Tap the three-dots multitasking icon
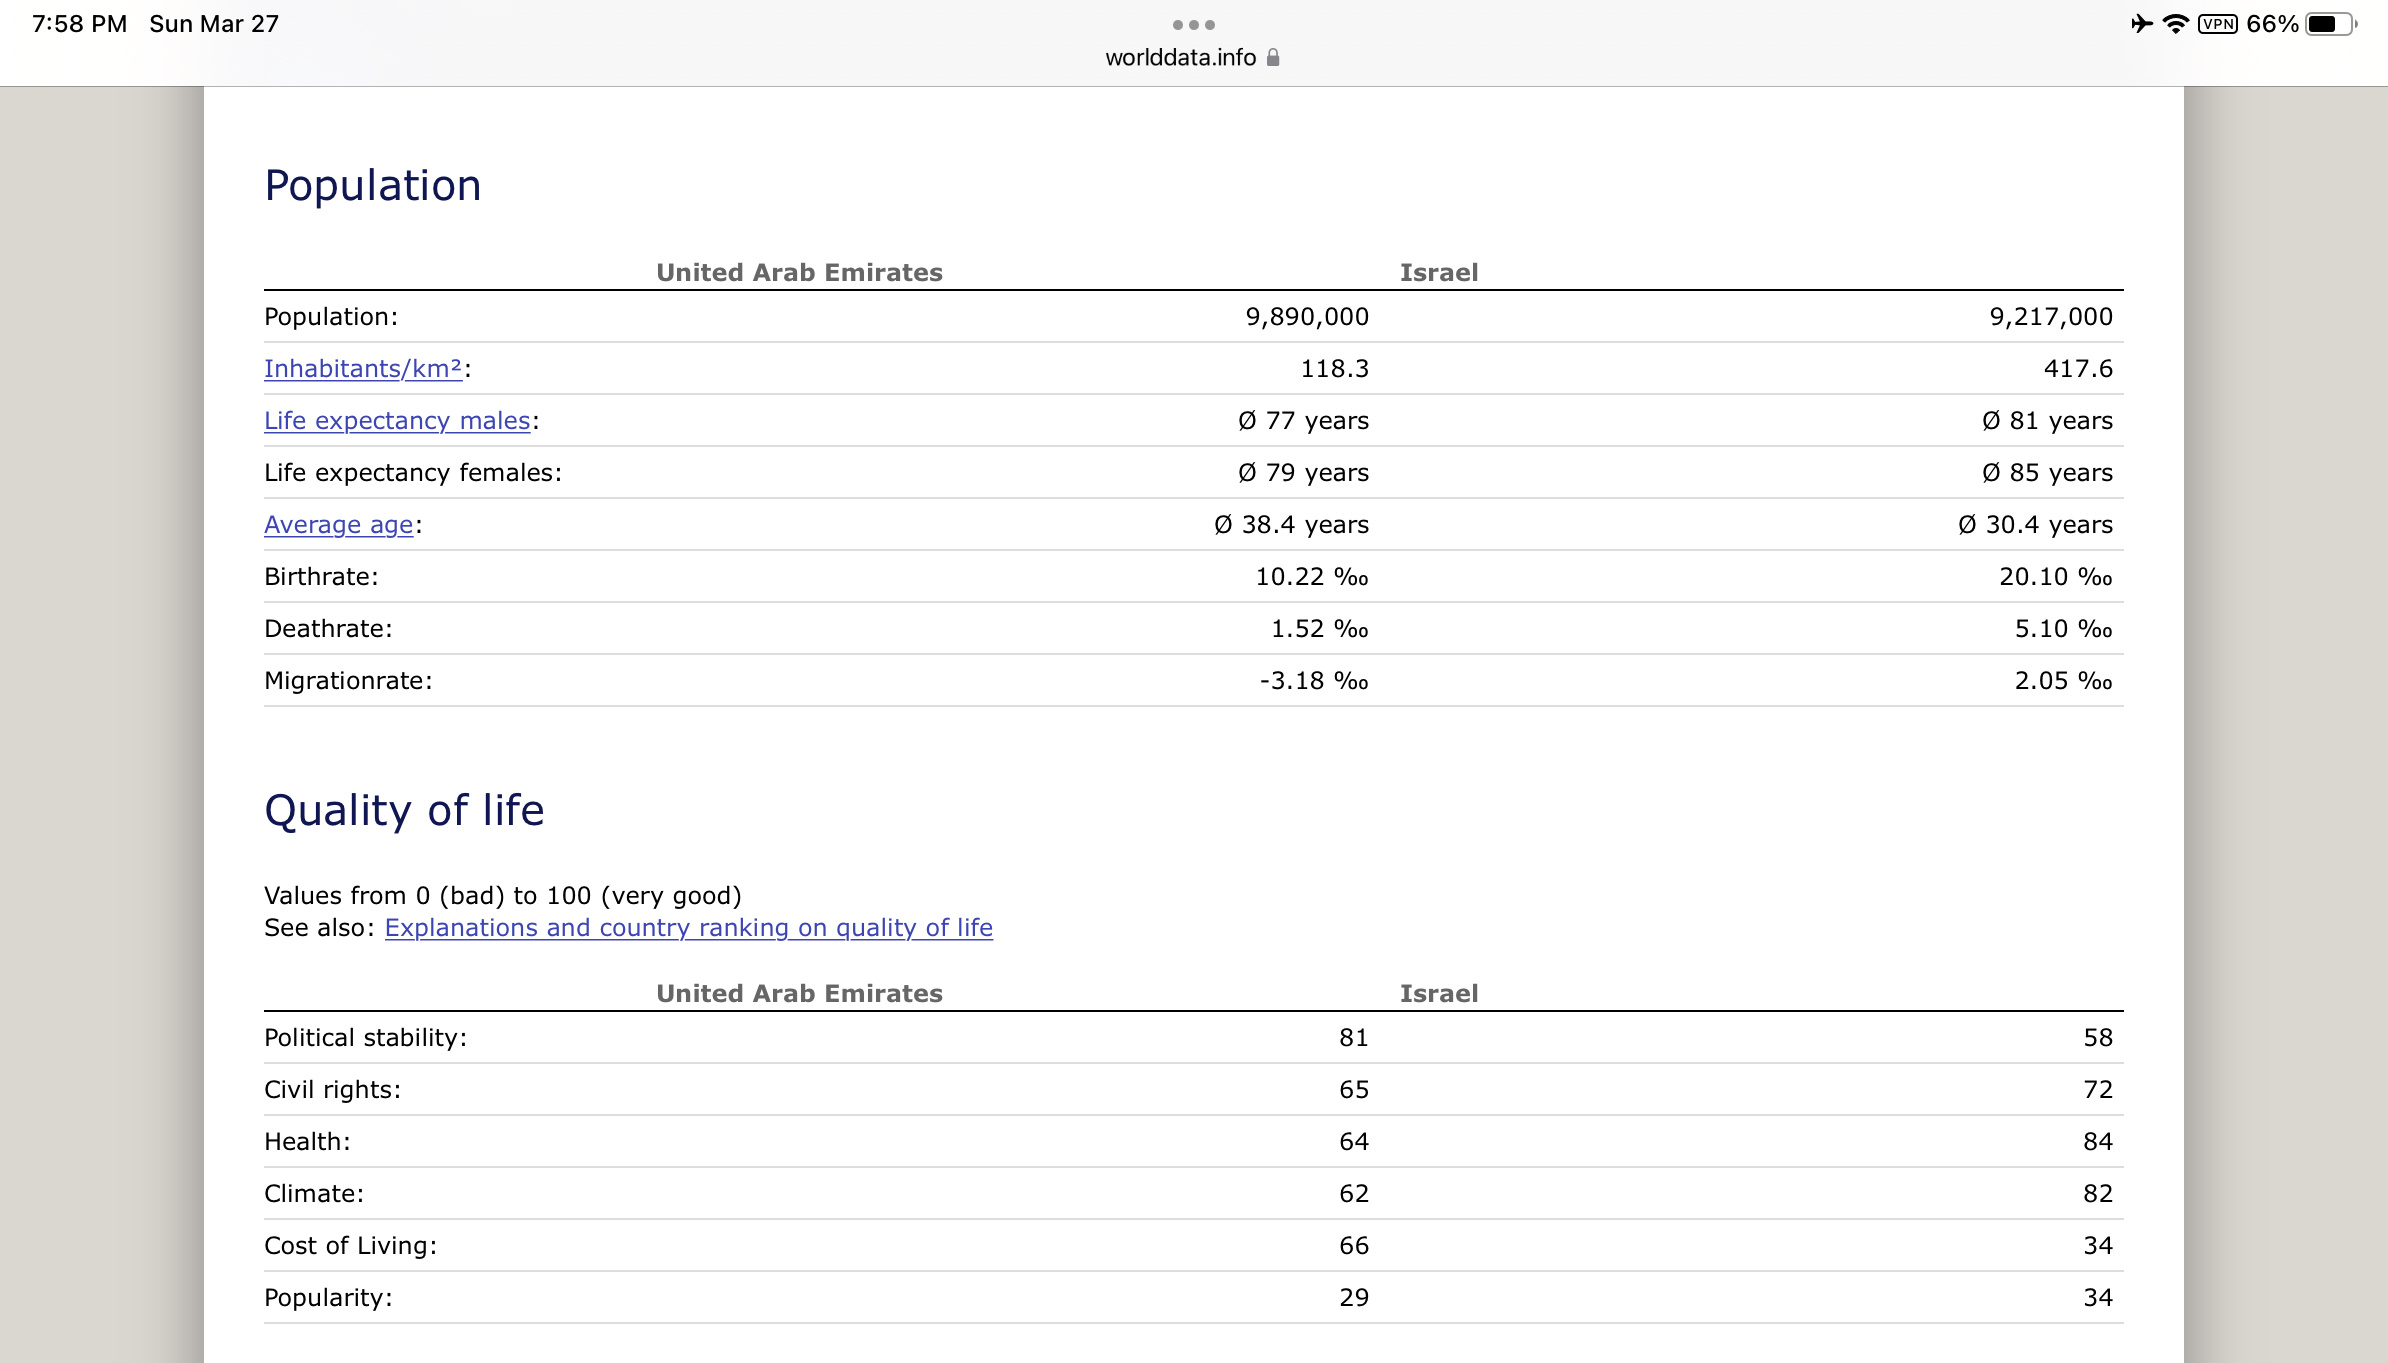2388x1363 pixels. (1193, 25)
